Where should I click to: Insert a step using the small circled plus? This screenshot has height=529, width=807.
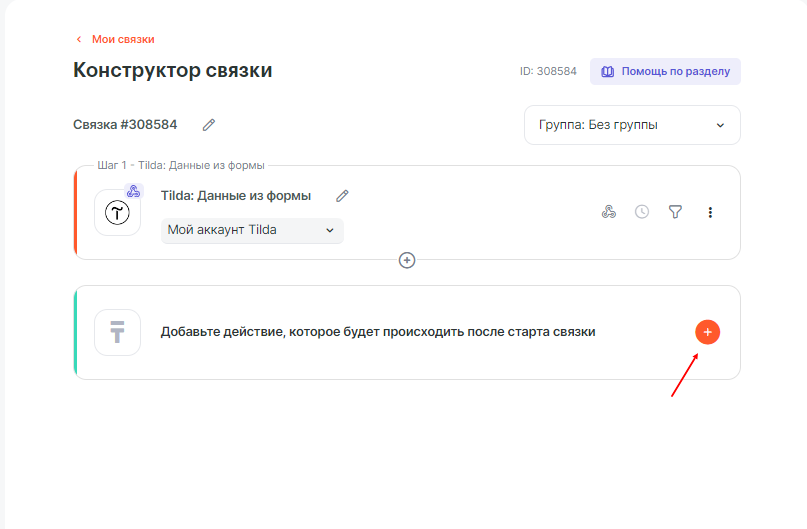[407, 260]
